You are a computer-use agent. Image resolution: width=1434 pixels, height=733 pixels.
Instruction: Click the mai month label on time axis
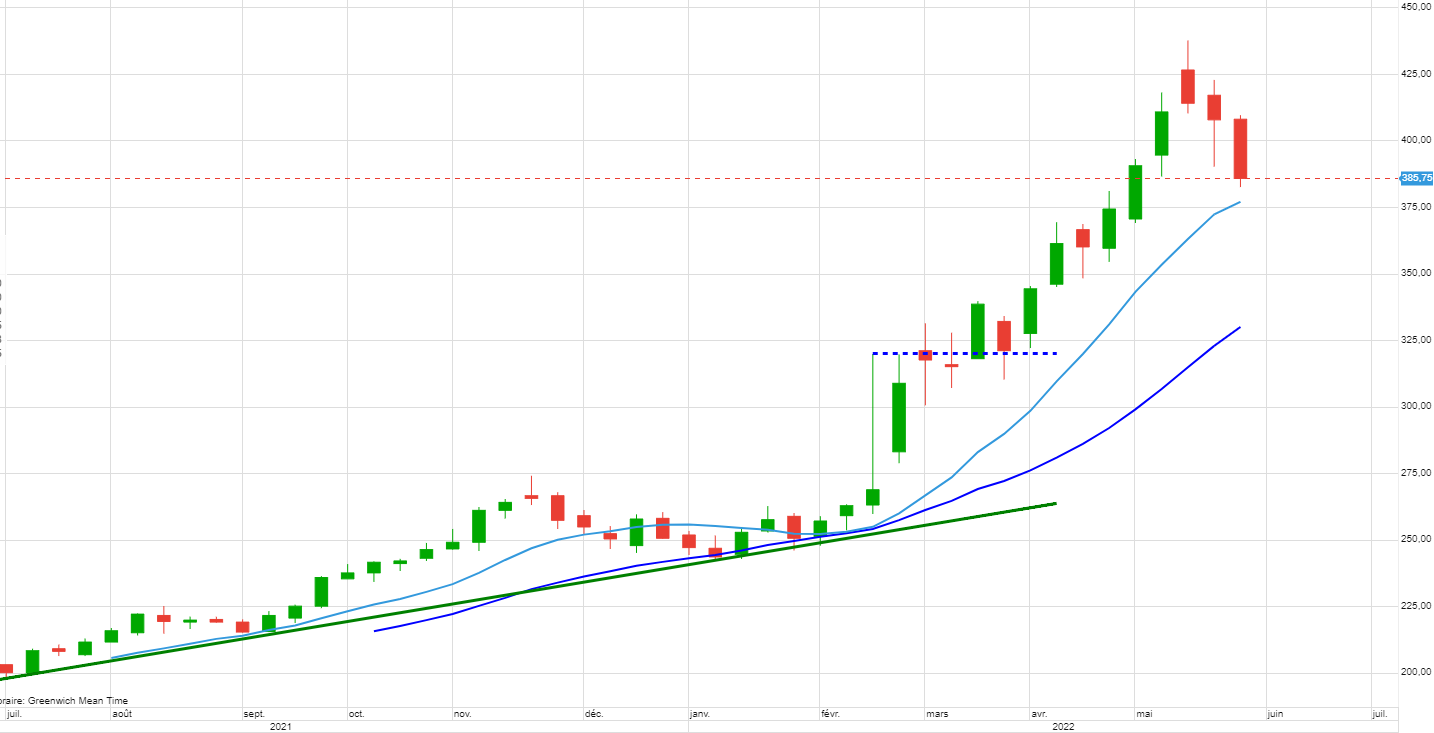(x=1145, y=714)
